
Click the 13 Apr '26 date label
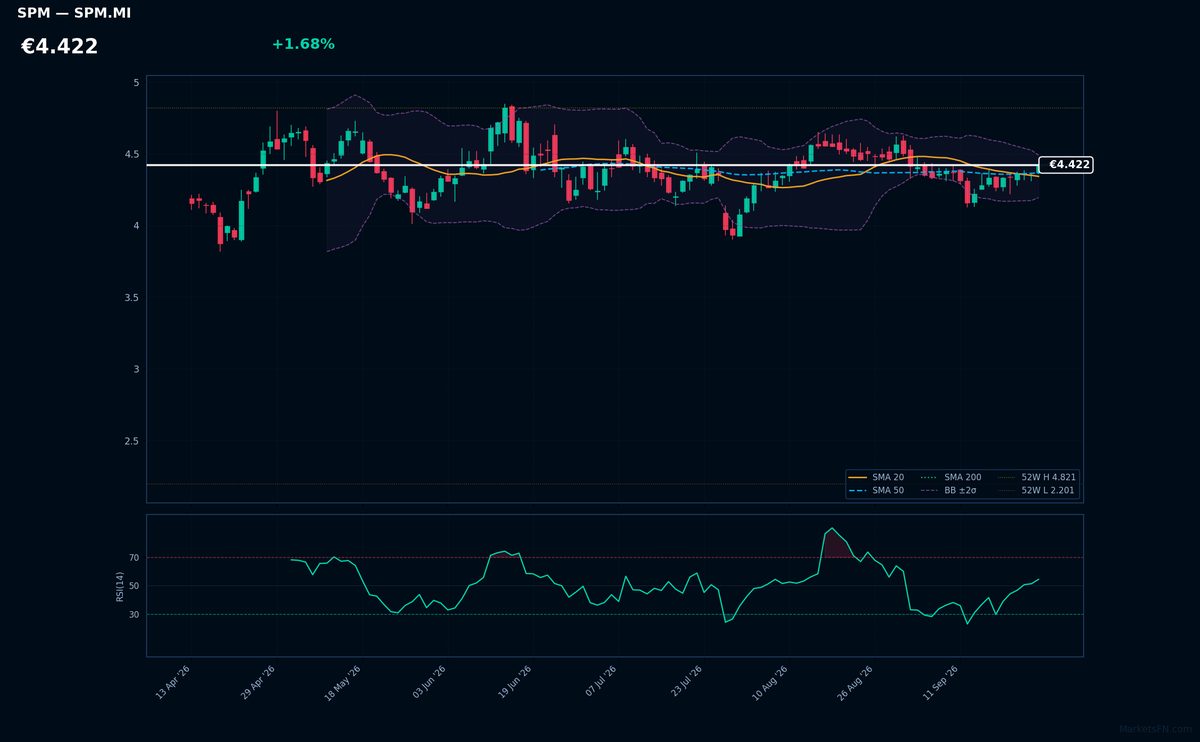click(x=173, y=682)
